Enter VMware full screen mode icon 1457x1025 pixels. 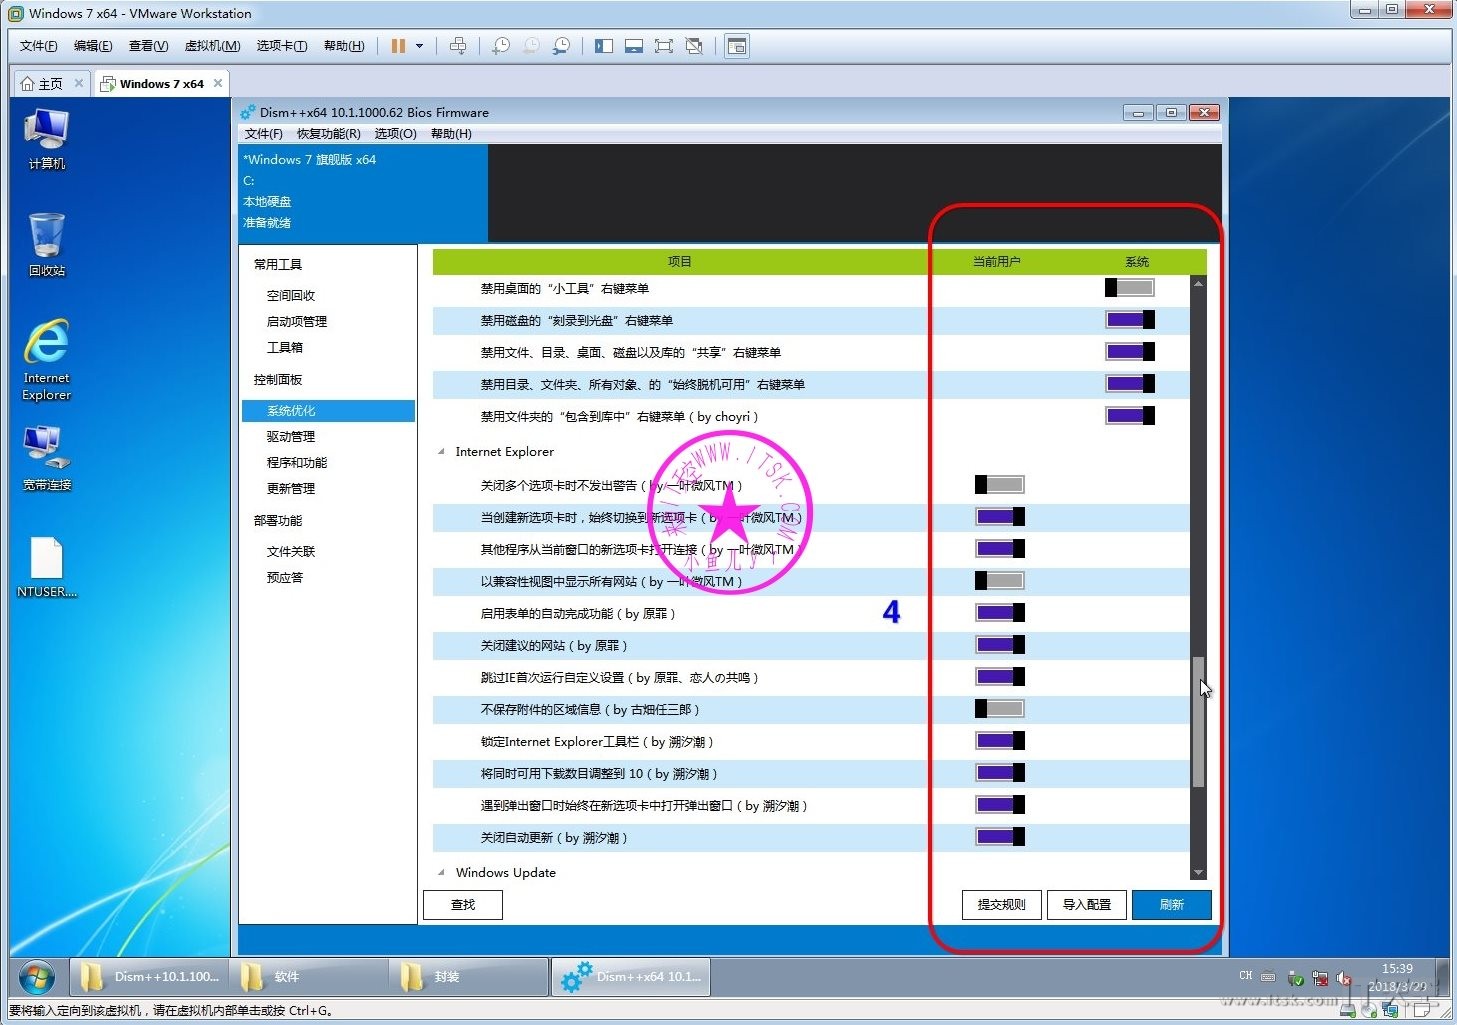663,46
